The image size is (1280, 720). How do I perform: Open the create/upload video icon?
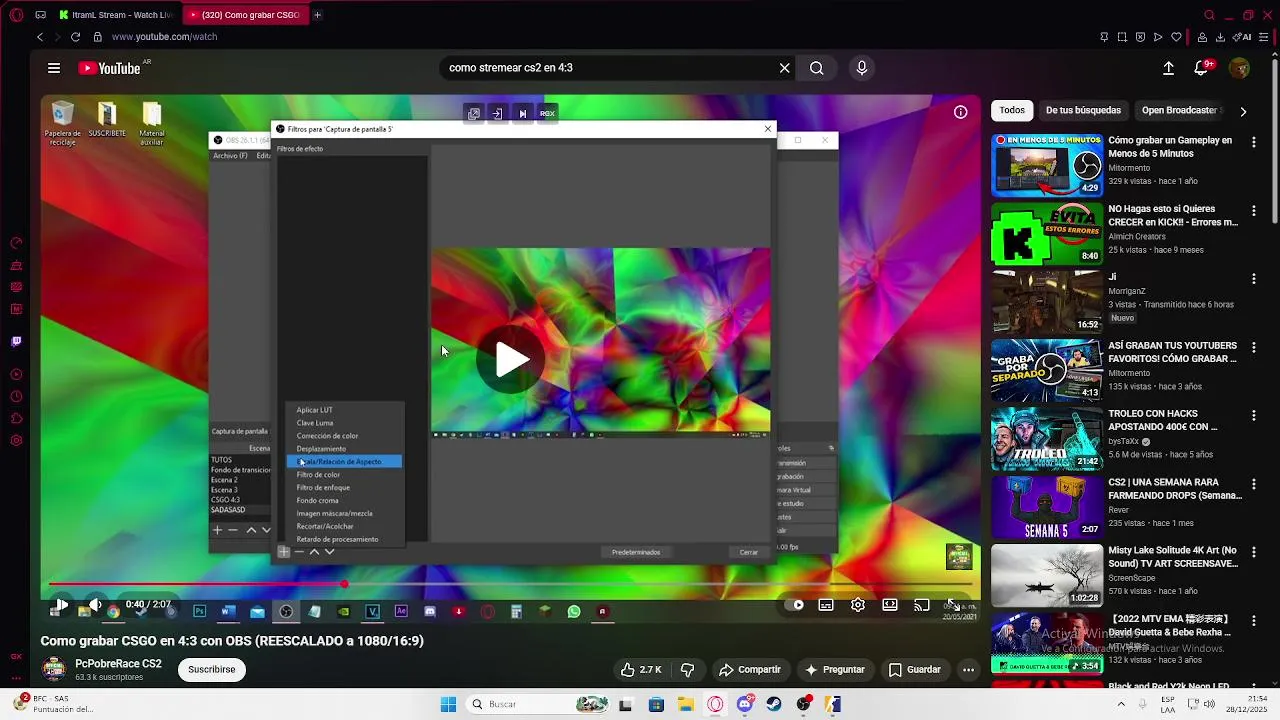(1168, 68)
